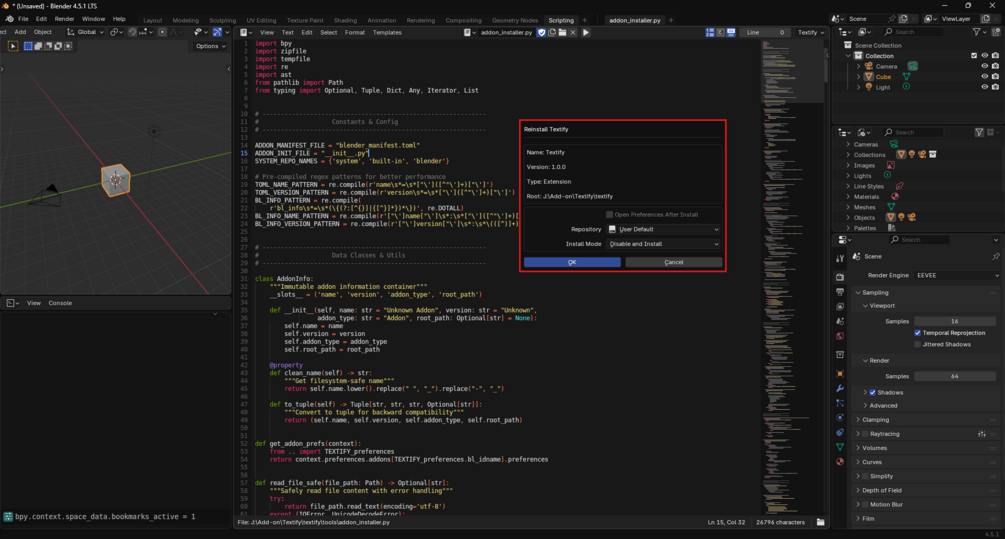Open the Particles properties tab icon
1005x539 pixels.
tap(840, 402)
